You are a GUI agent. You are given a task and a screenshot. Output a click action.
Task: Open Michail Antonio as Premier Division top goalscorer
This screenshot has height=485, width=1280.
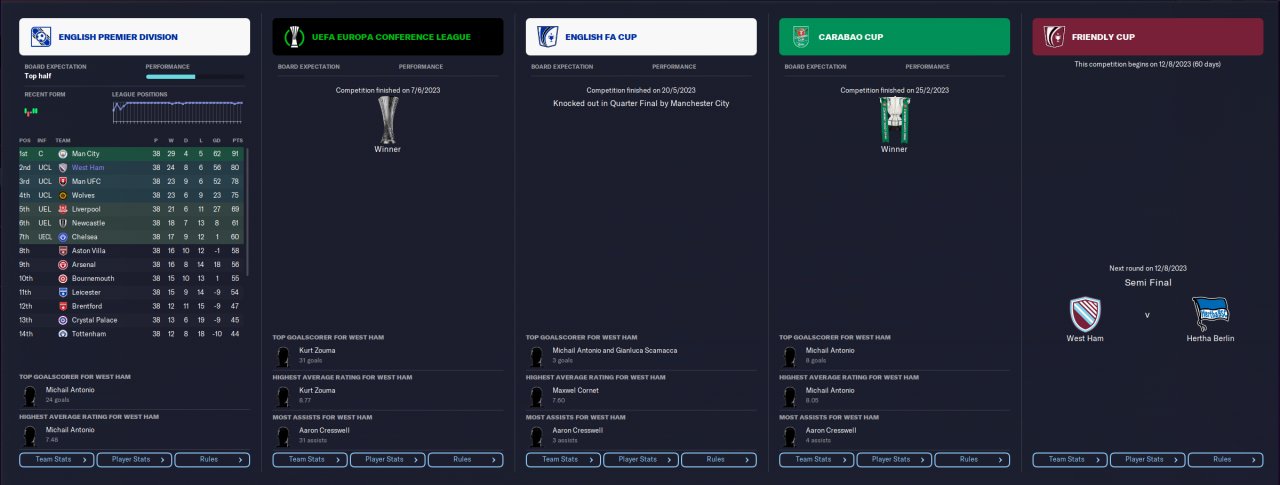coord(72,389)
